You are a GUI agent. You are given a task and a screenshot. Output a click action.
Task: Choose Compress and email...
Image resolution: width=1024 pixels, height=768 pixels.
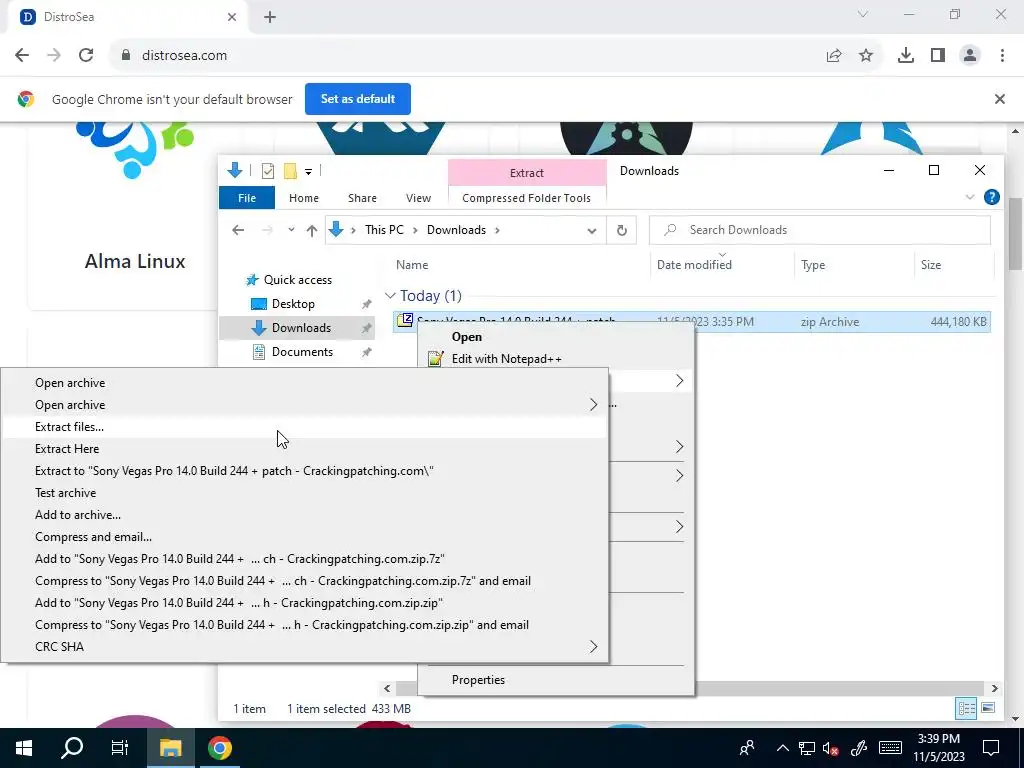(304, 537)
